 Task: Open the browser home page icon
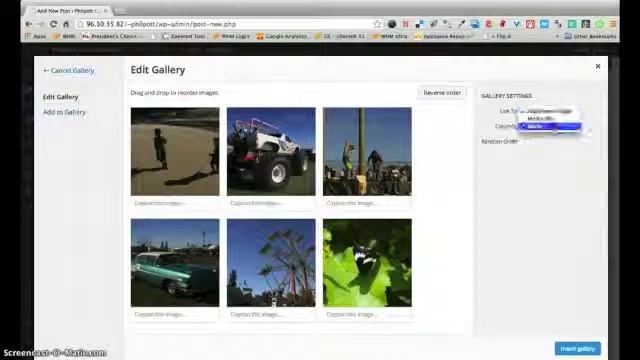(66, 24)
